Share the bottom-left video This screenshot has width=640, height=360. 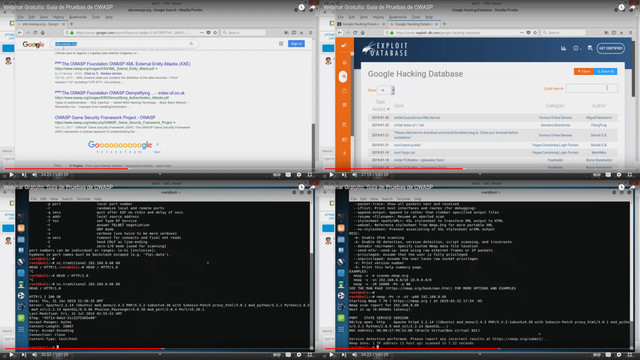312,187
